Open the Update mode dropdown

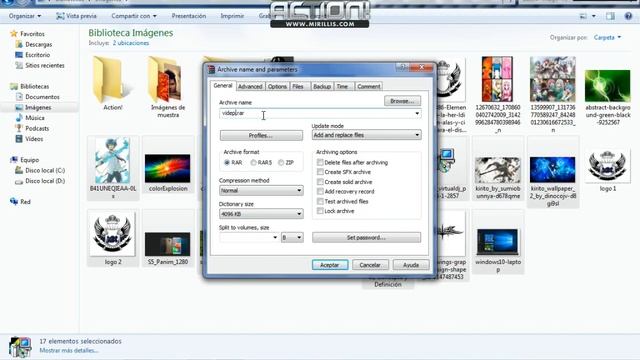(x=367, y=135)
